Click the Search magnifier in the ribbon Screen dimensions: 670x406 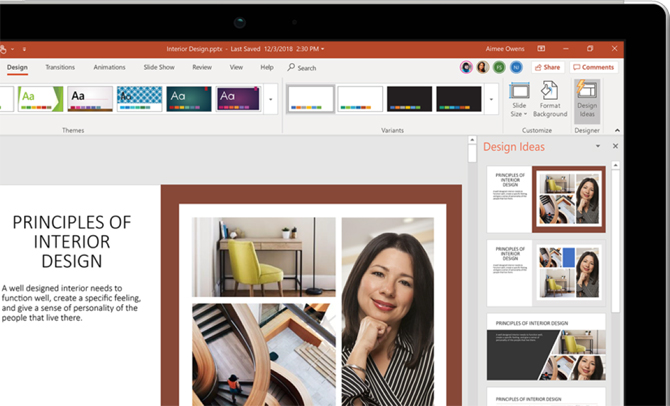coord(292,68)
